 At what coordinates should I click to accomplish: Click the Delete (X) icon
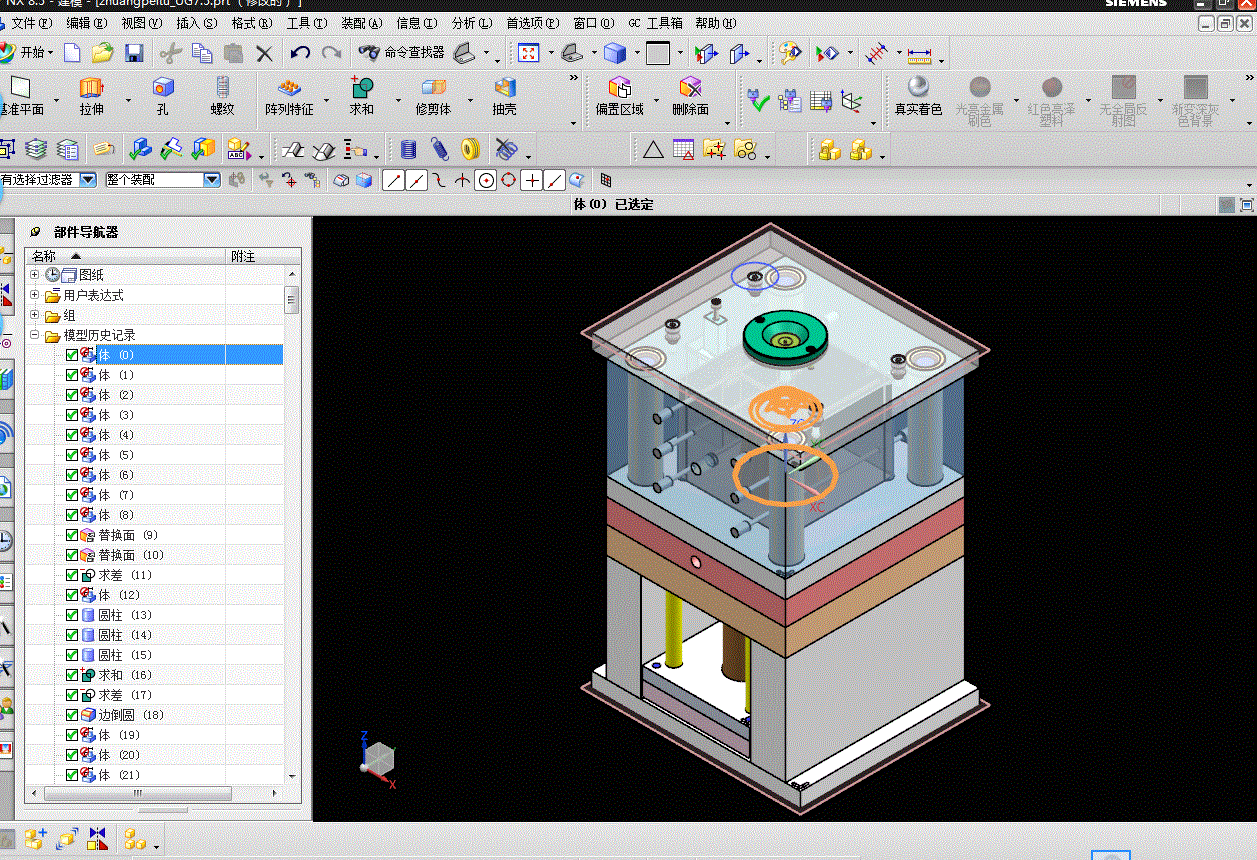click(265, 53)
